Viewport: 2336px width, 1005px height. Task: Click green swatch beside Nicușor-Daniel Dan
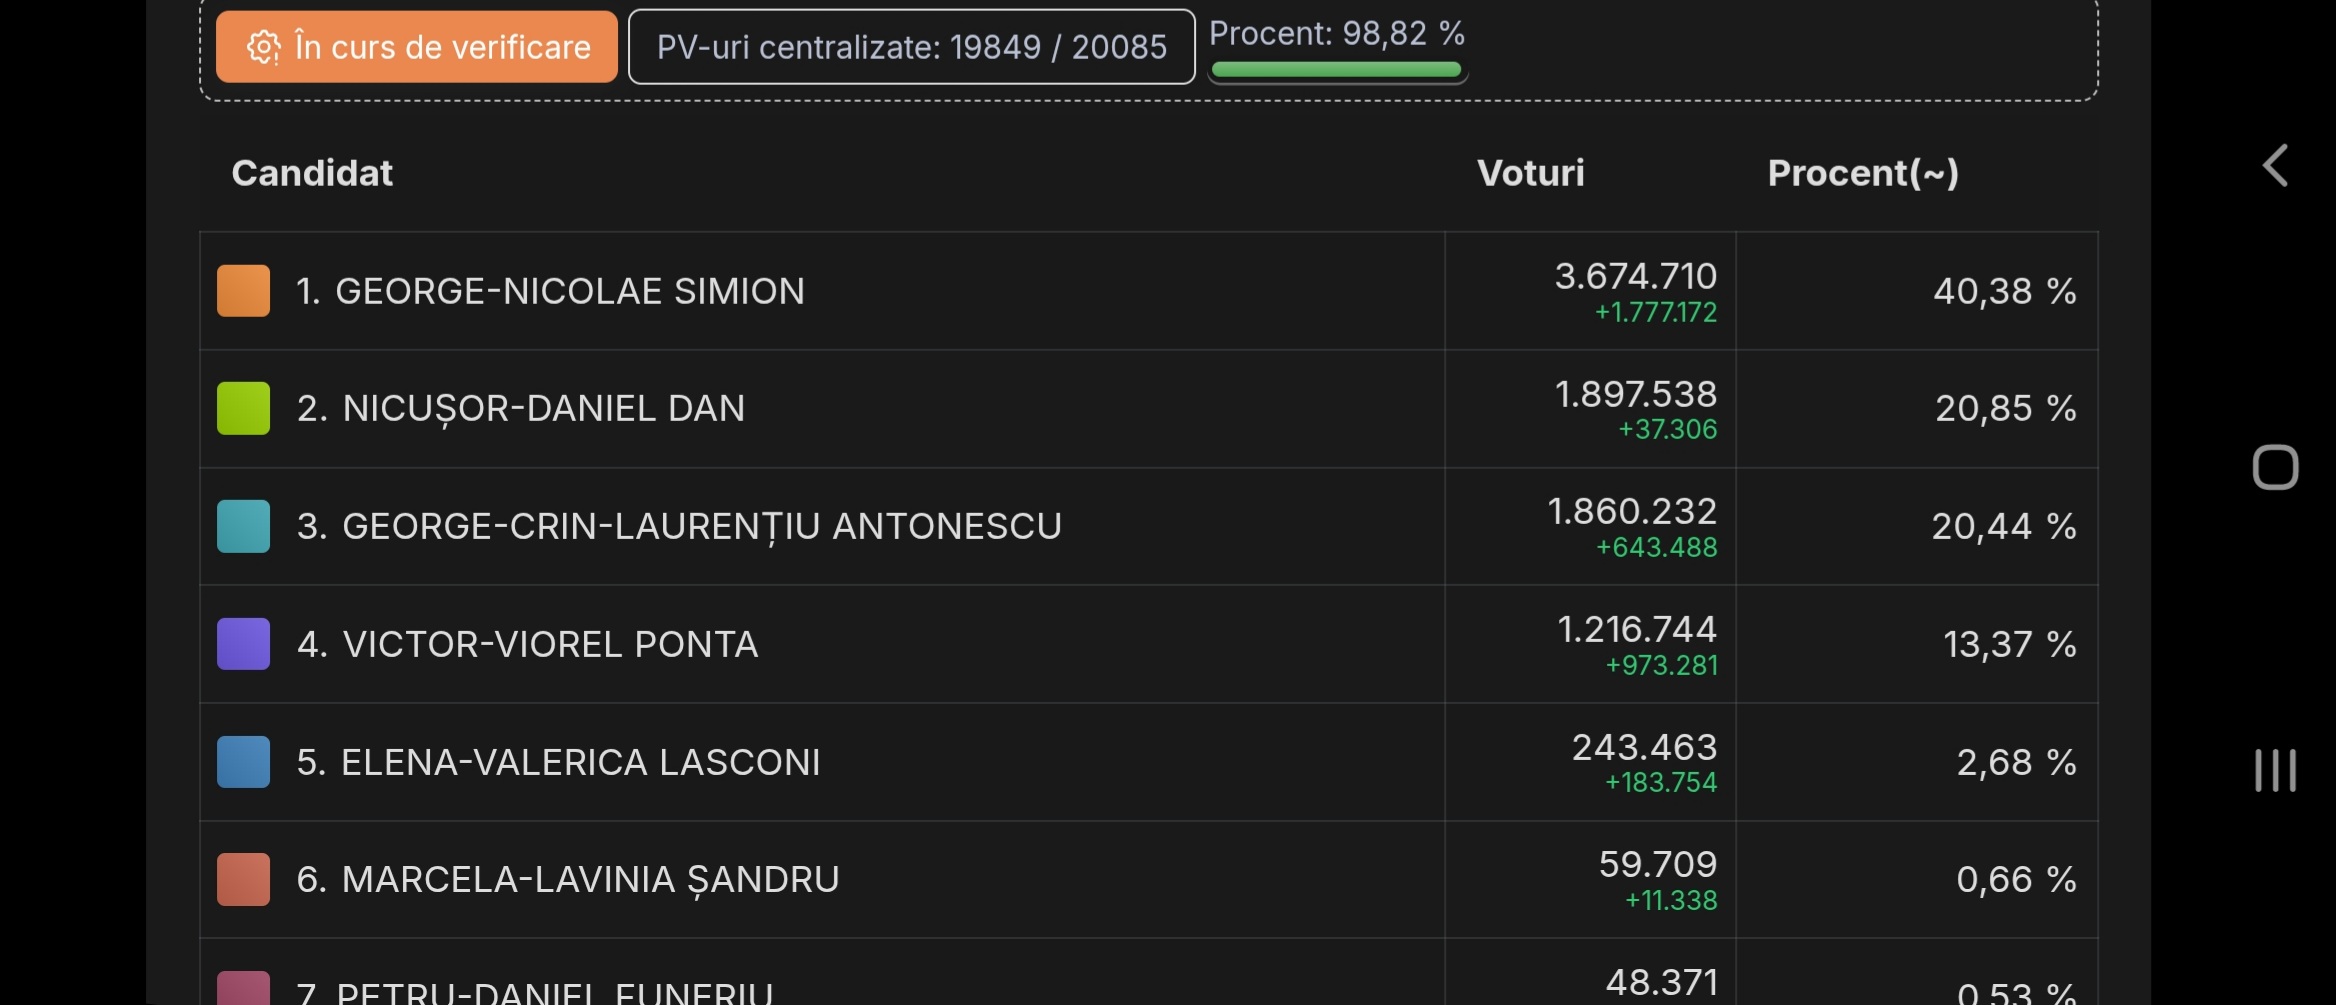click(243, 408)
